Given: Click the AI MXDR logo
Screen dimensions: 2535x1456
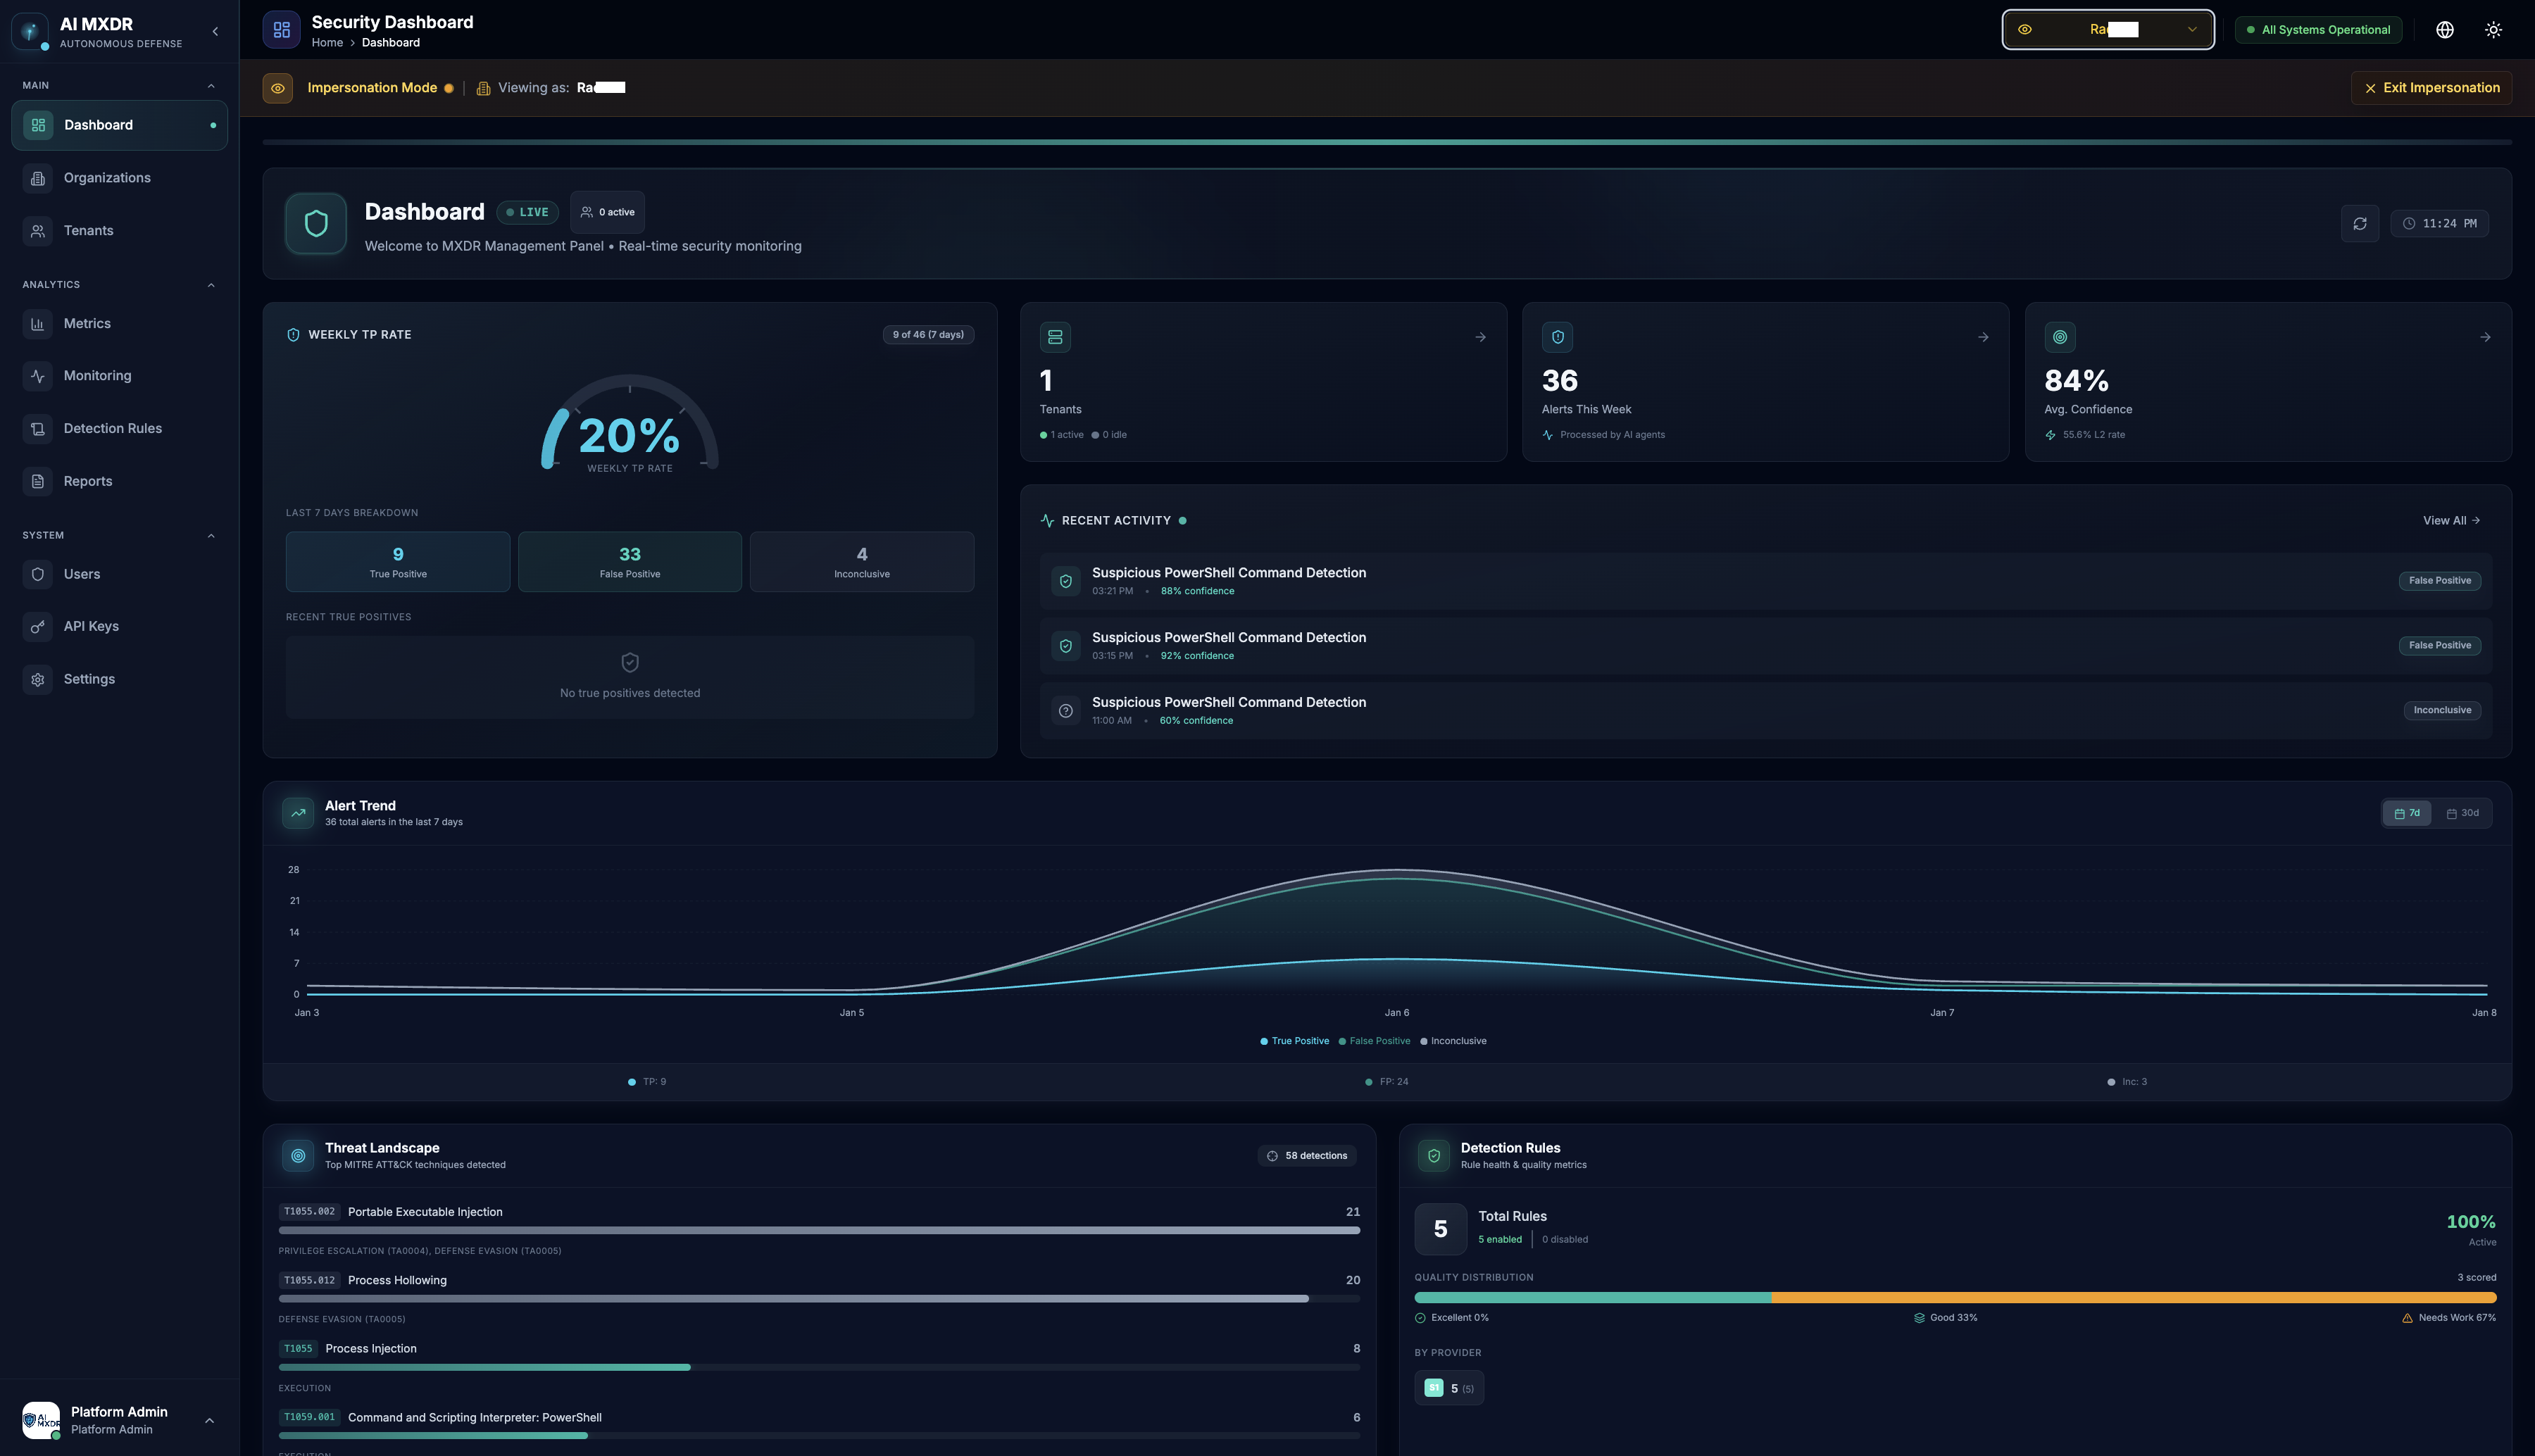Looking at the screenshot, I should pyautogui.click(x=30, y=31).
